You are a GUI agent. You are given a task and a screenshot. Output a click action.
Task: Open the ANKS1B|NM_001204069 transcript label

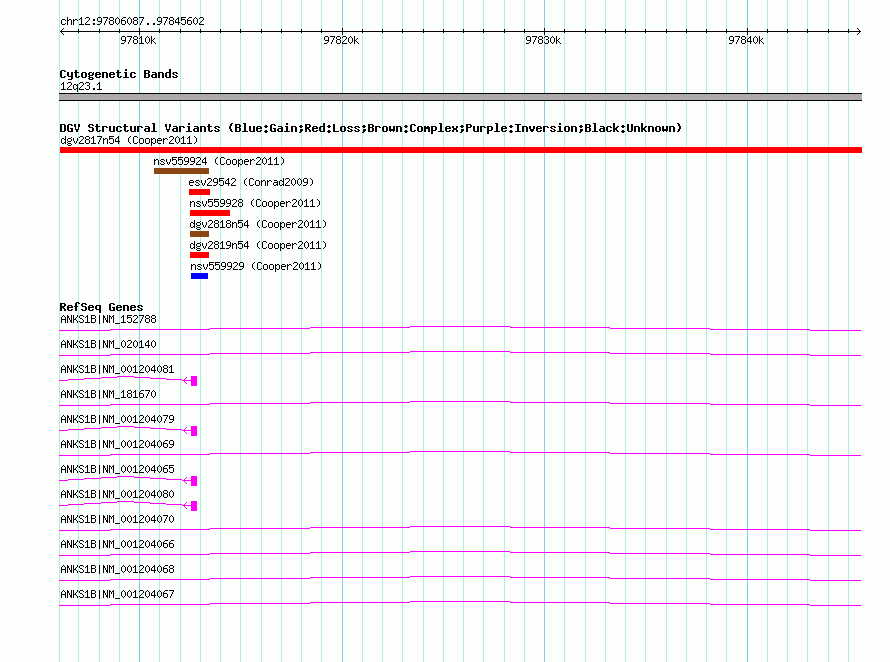tap(117, 445)
